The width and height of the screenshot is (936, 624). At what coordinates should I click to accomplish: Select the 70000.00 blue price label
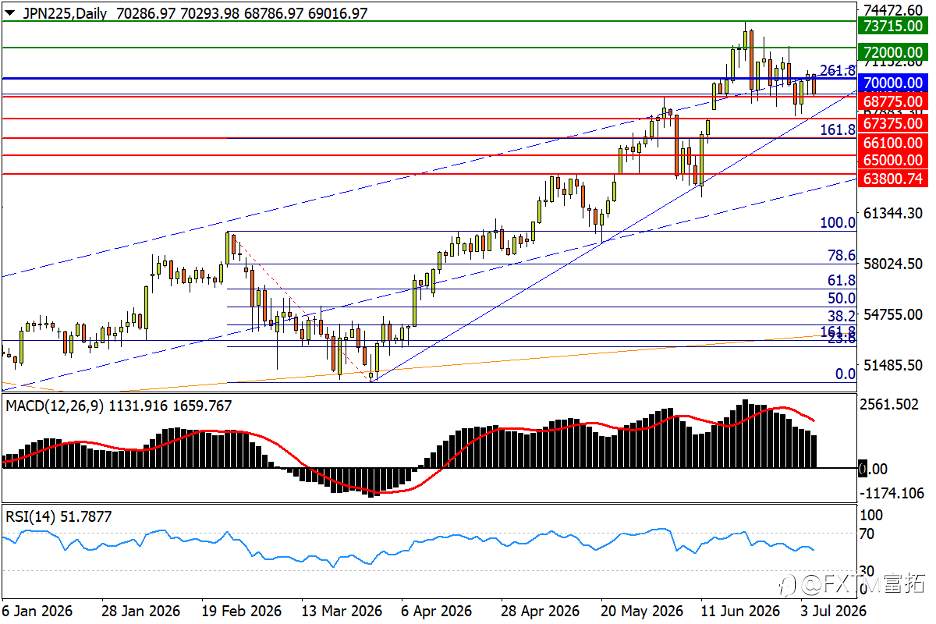892,82
